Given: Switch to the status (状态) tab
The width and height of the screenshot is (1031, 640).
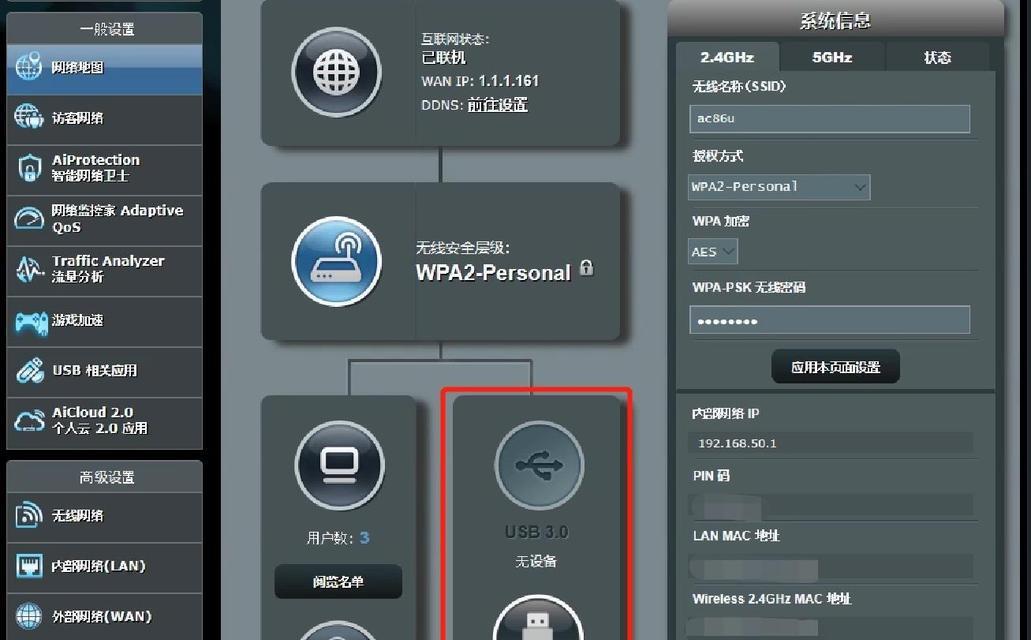Looking at the screenshot, I should click(x=937, y=57).
